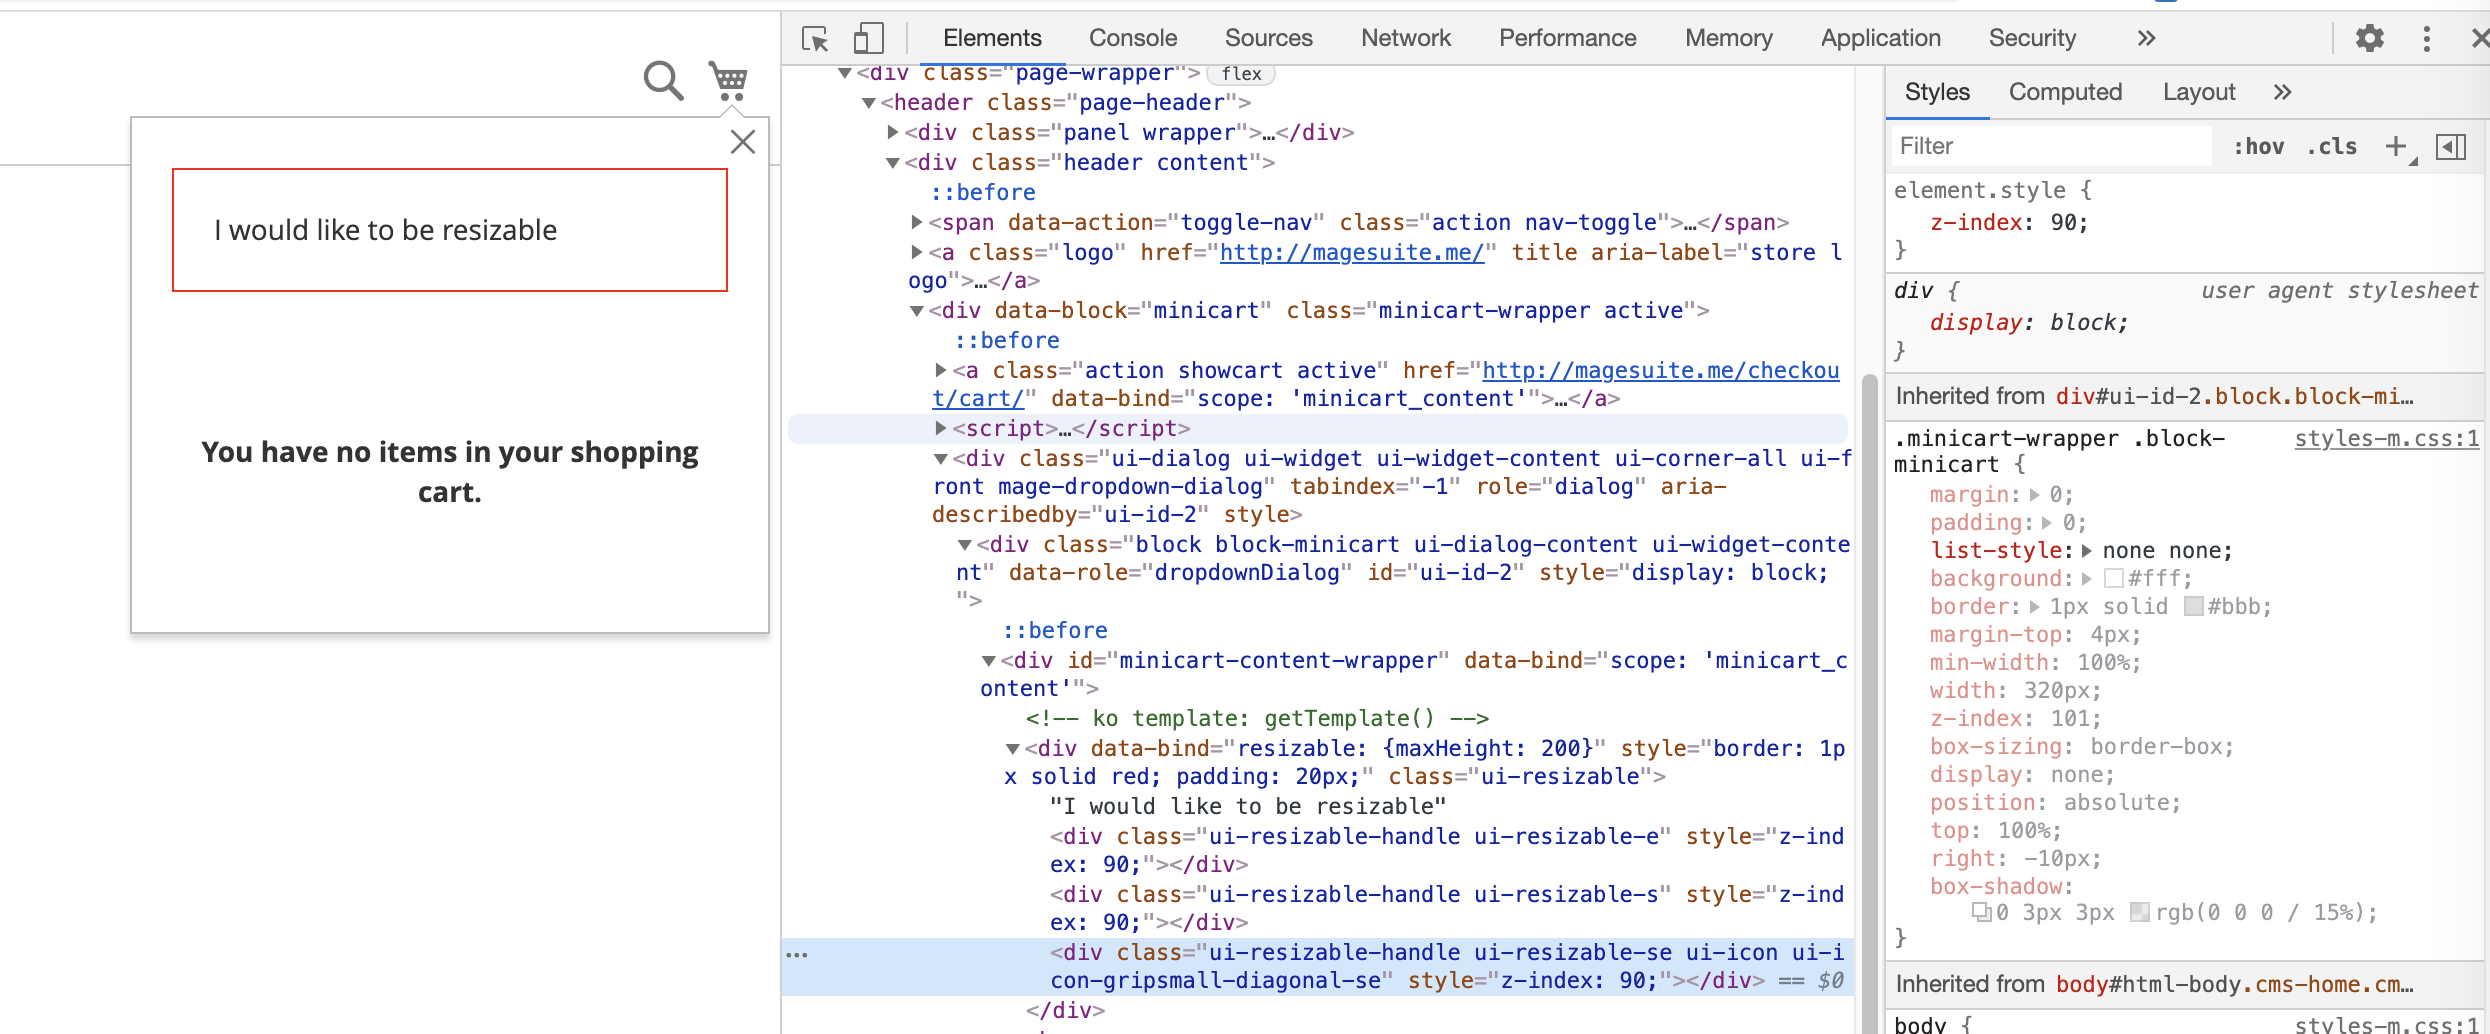Open DevTools settings gear

coord(2369,38)
